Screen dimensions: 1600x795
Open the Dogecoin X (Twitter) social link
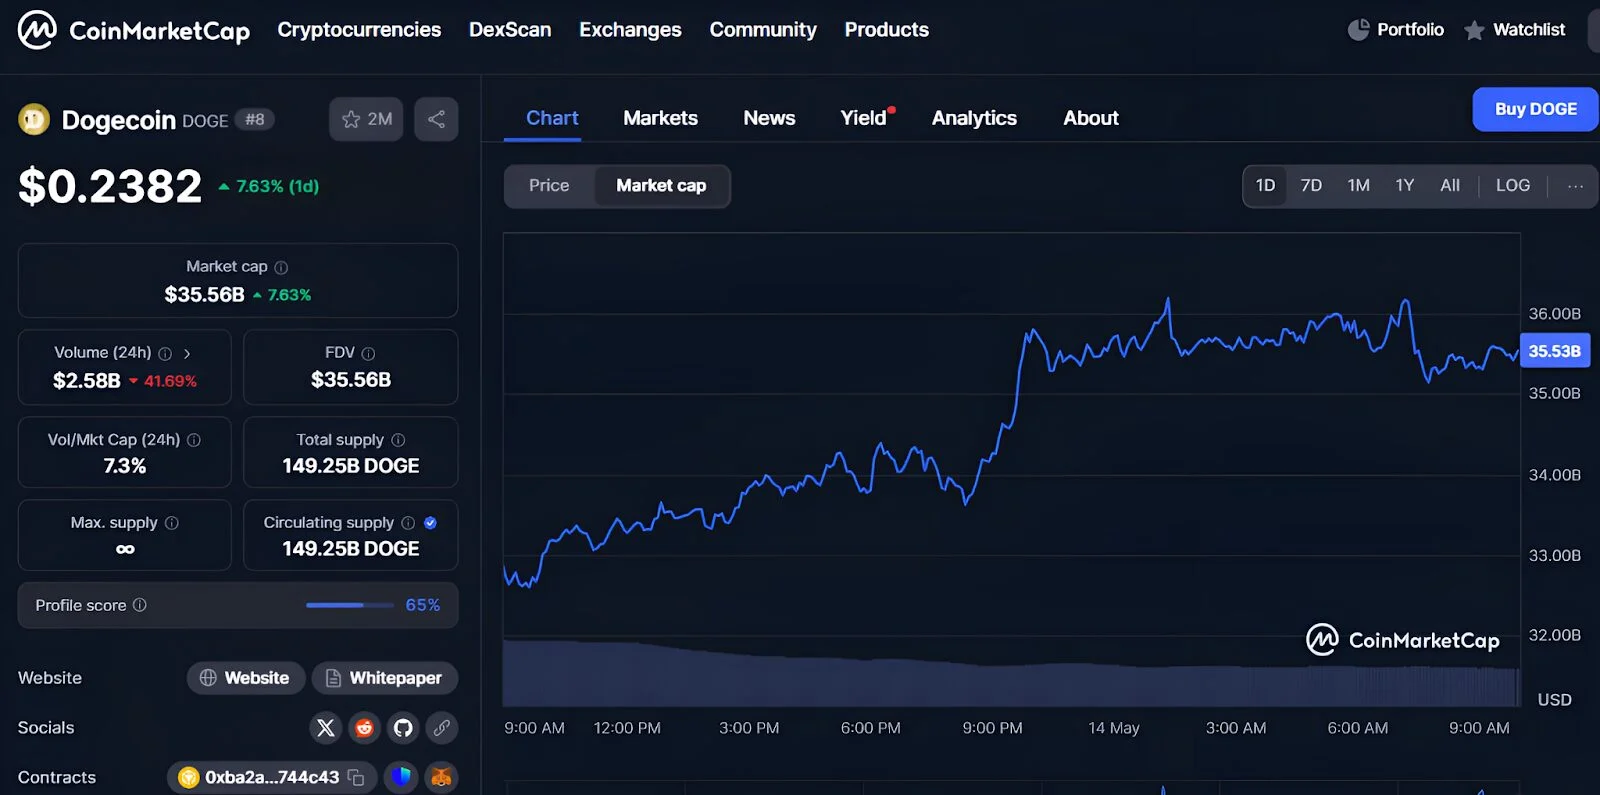tap(326, 728)
